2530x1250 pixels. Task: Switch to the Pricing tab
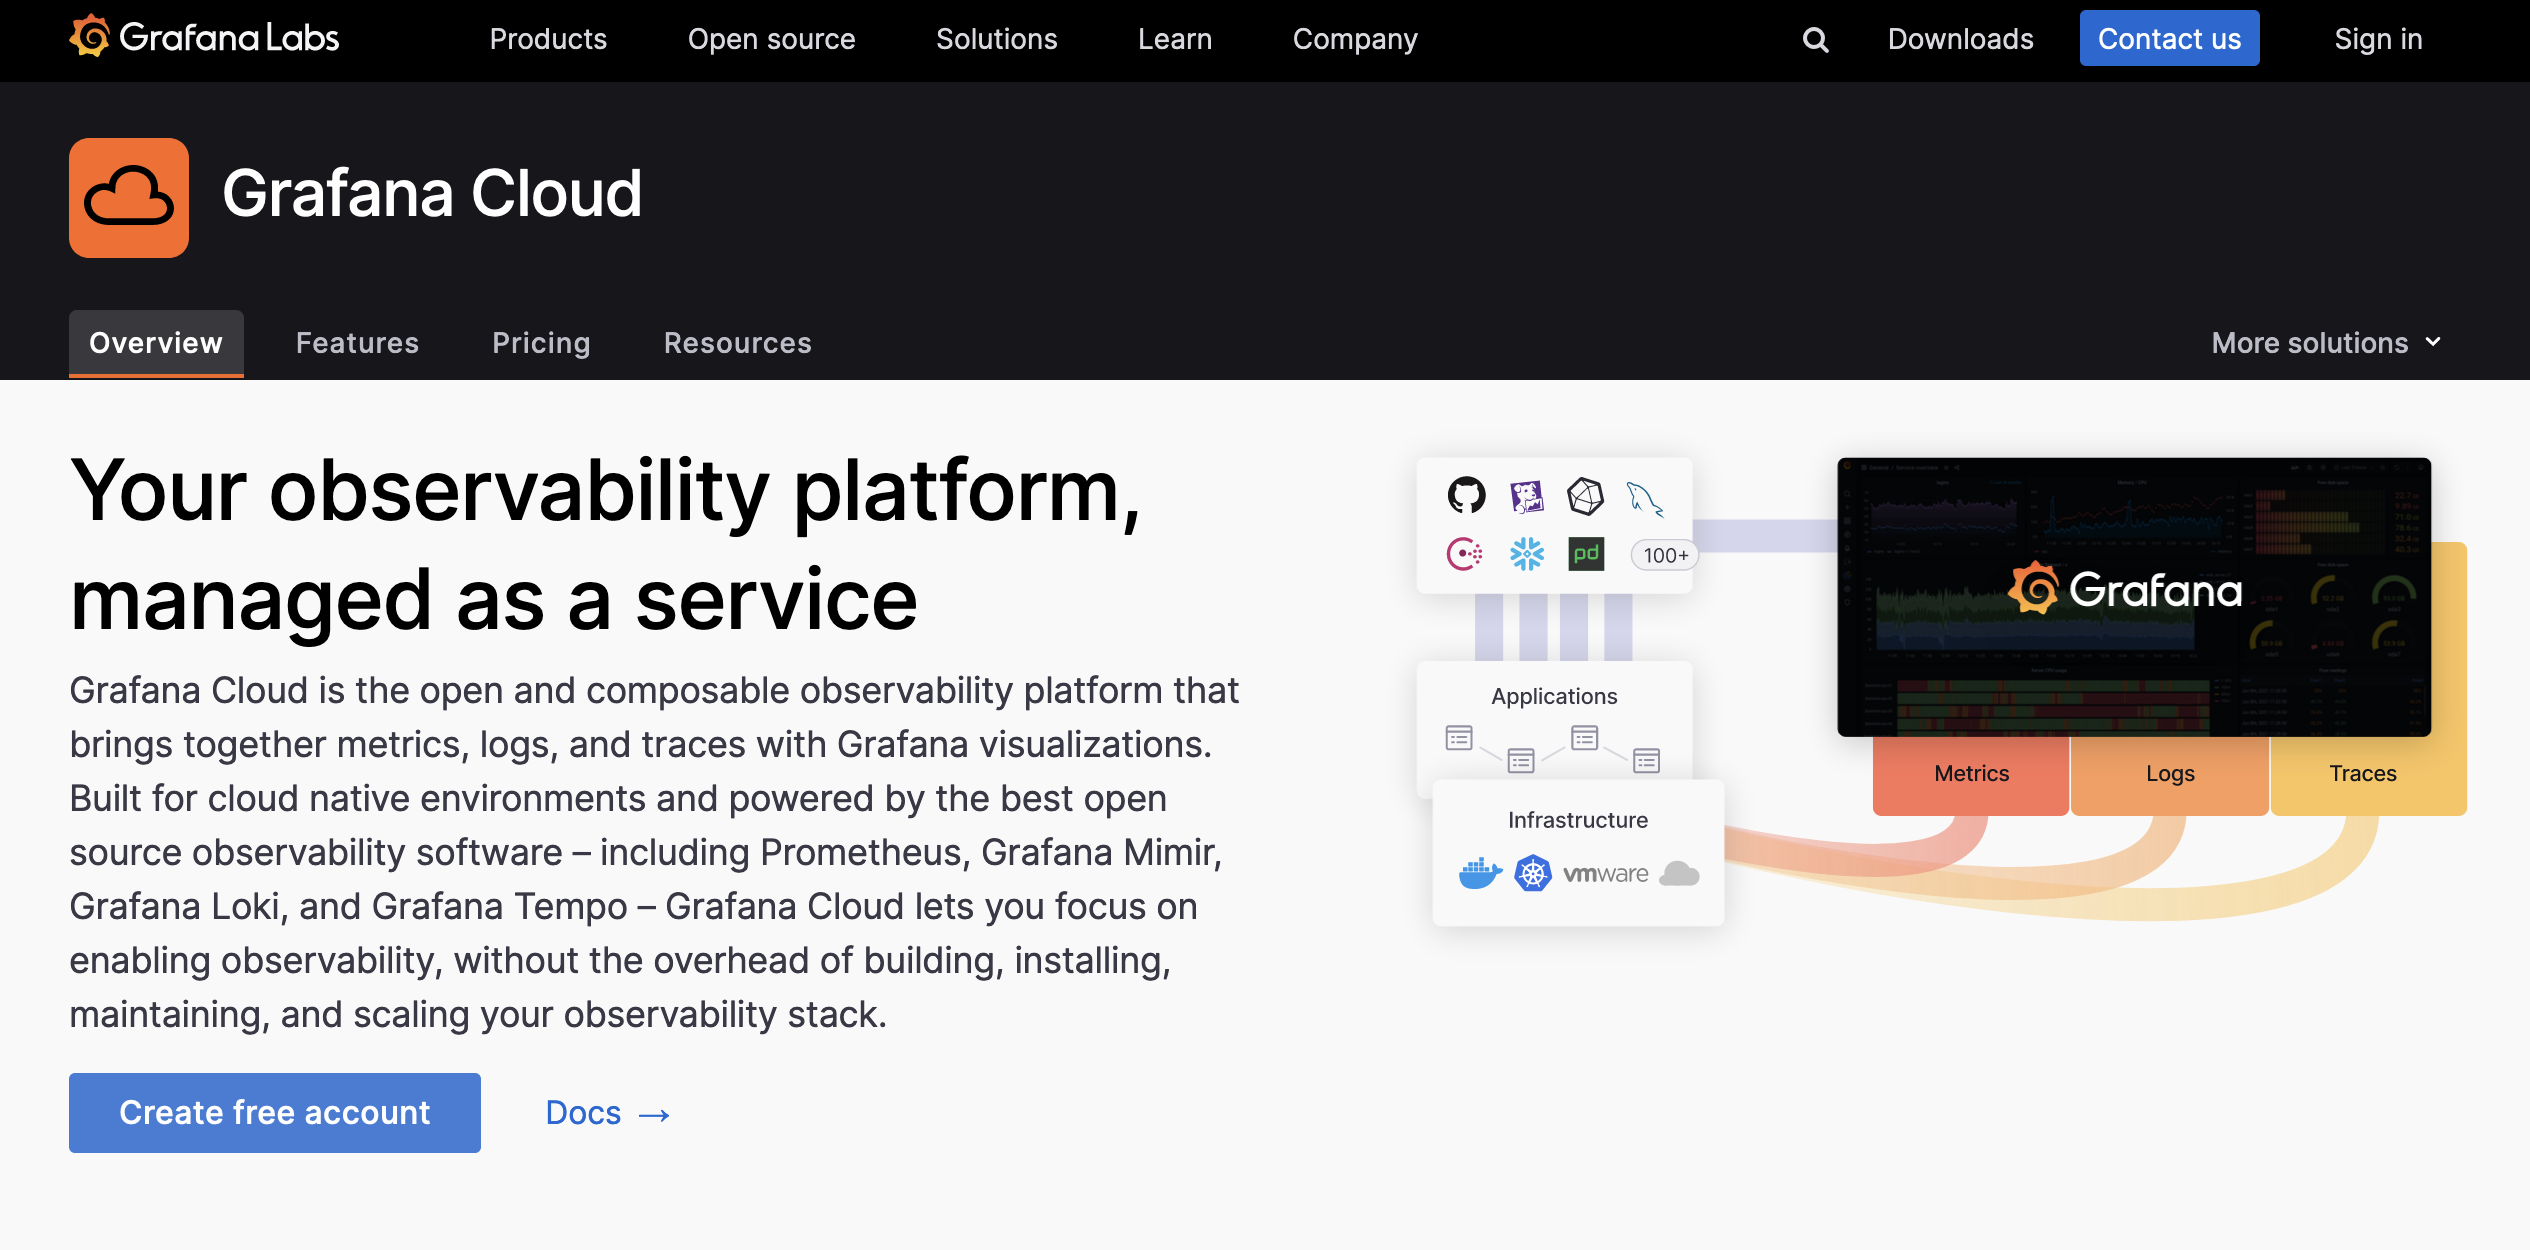tap(541, 342)
